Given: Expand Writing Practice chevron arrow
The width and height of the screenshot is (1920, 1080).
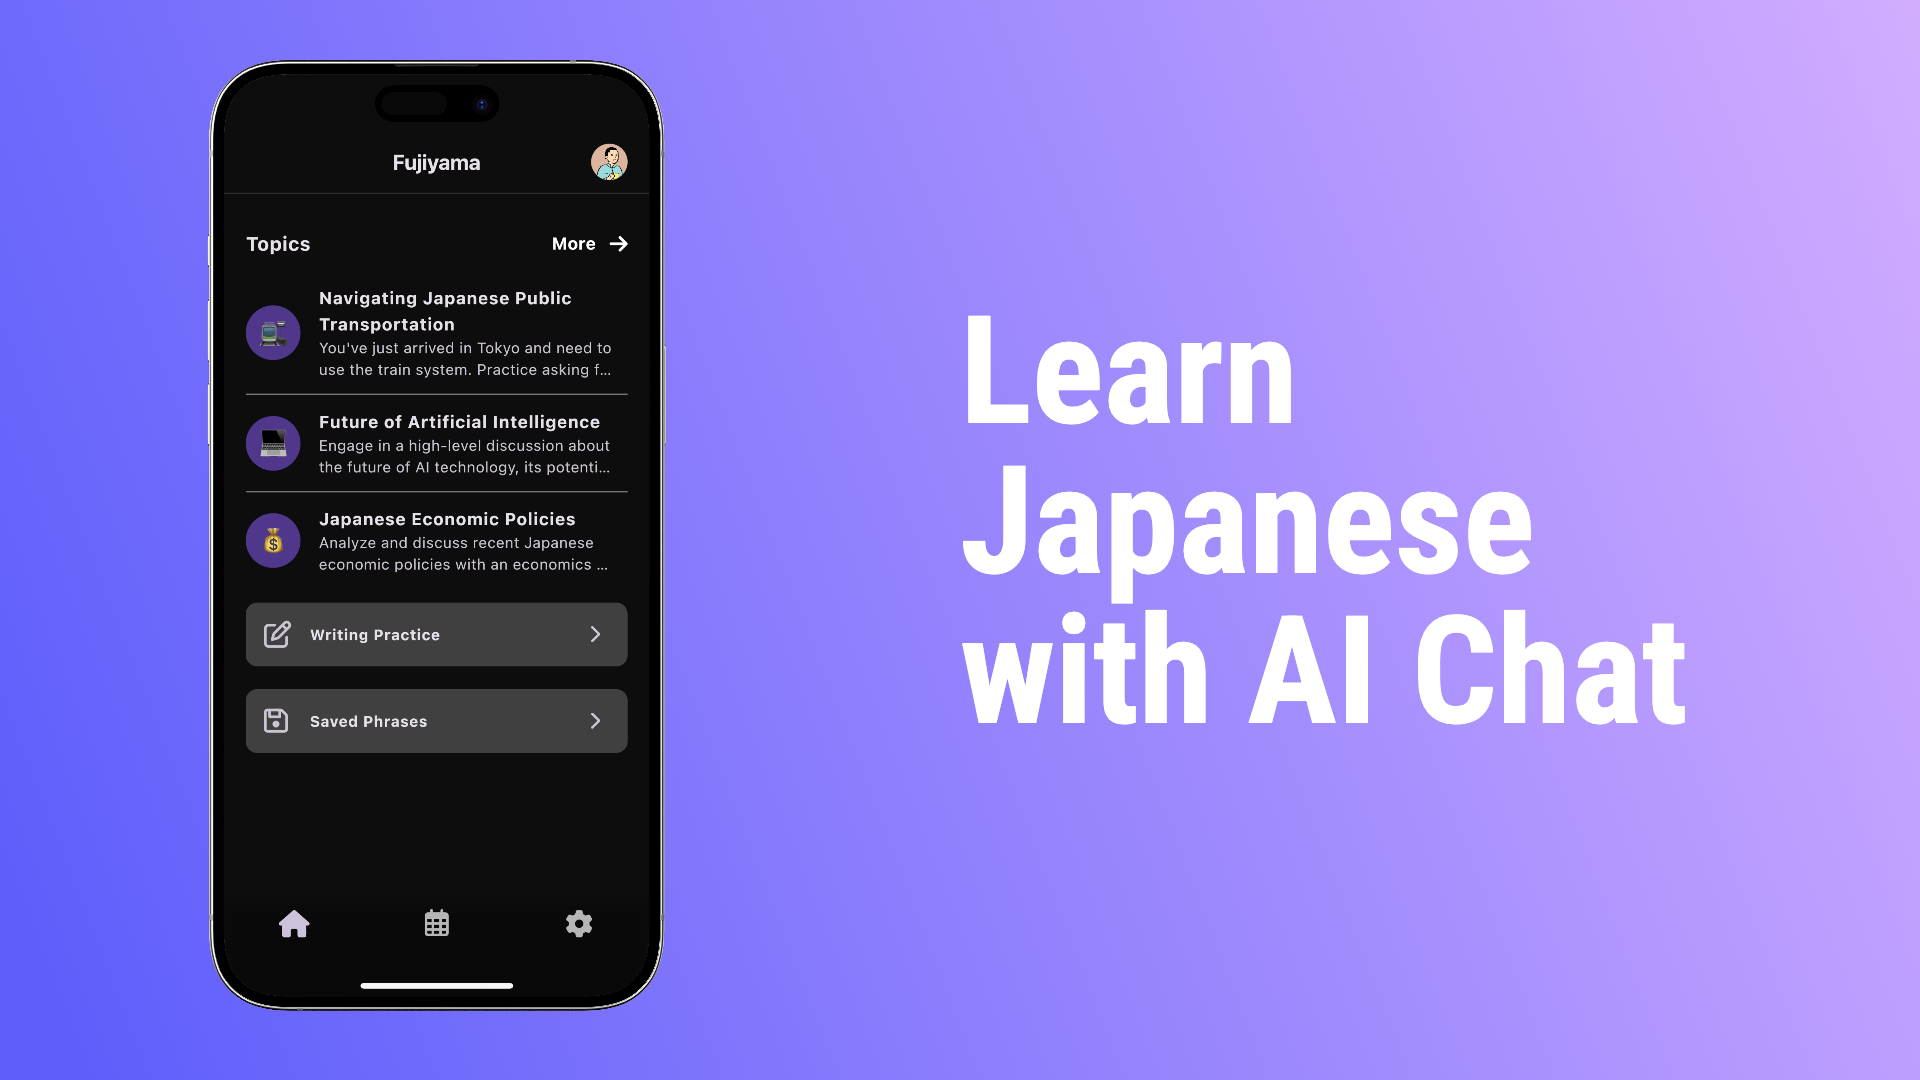Looking at the screenshot, I should (x=596, y=634).
